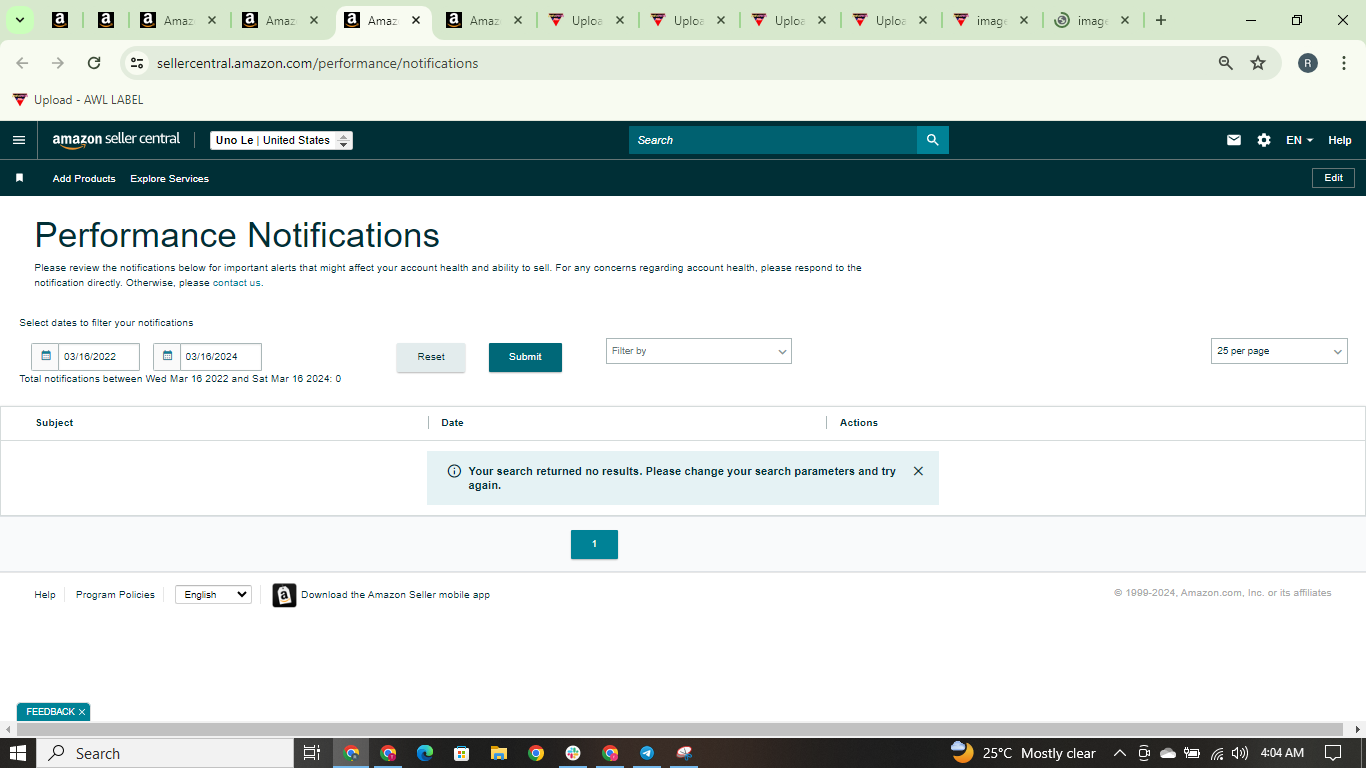The image size is (1366, 768).
Task: Click Download the Amazon Seller mobile app
Action: pyautogui.click(x=395, y=595)
